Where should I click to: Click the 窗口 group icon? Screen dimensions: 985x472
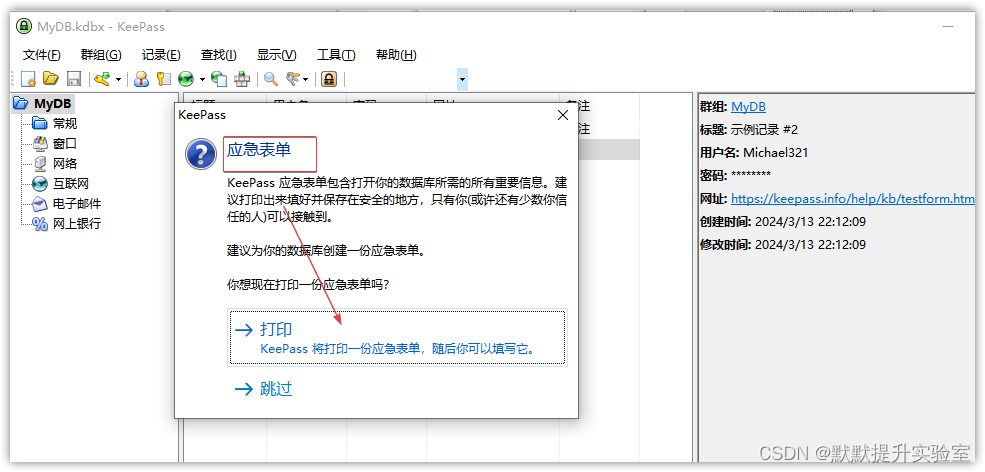40,143
